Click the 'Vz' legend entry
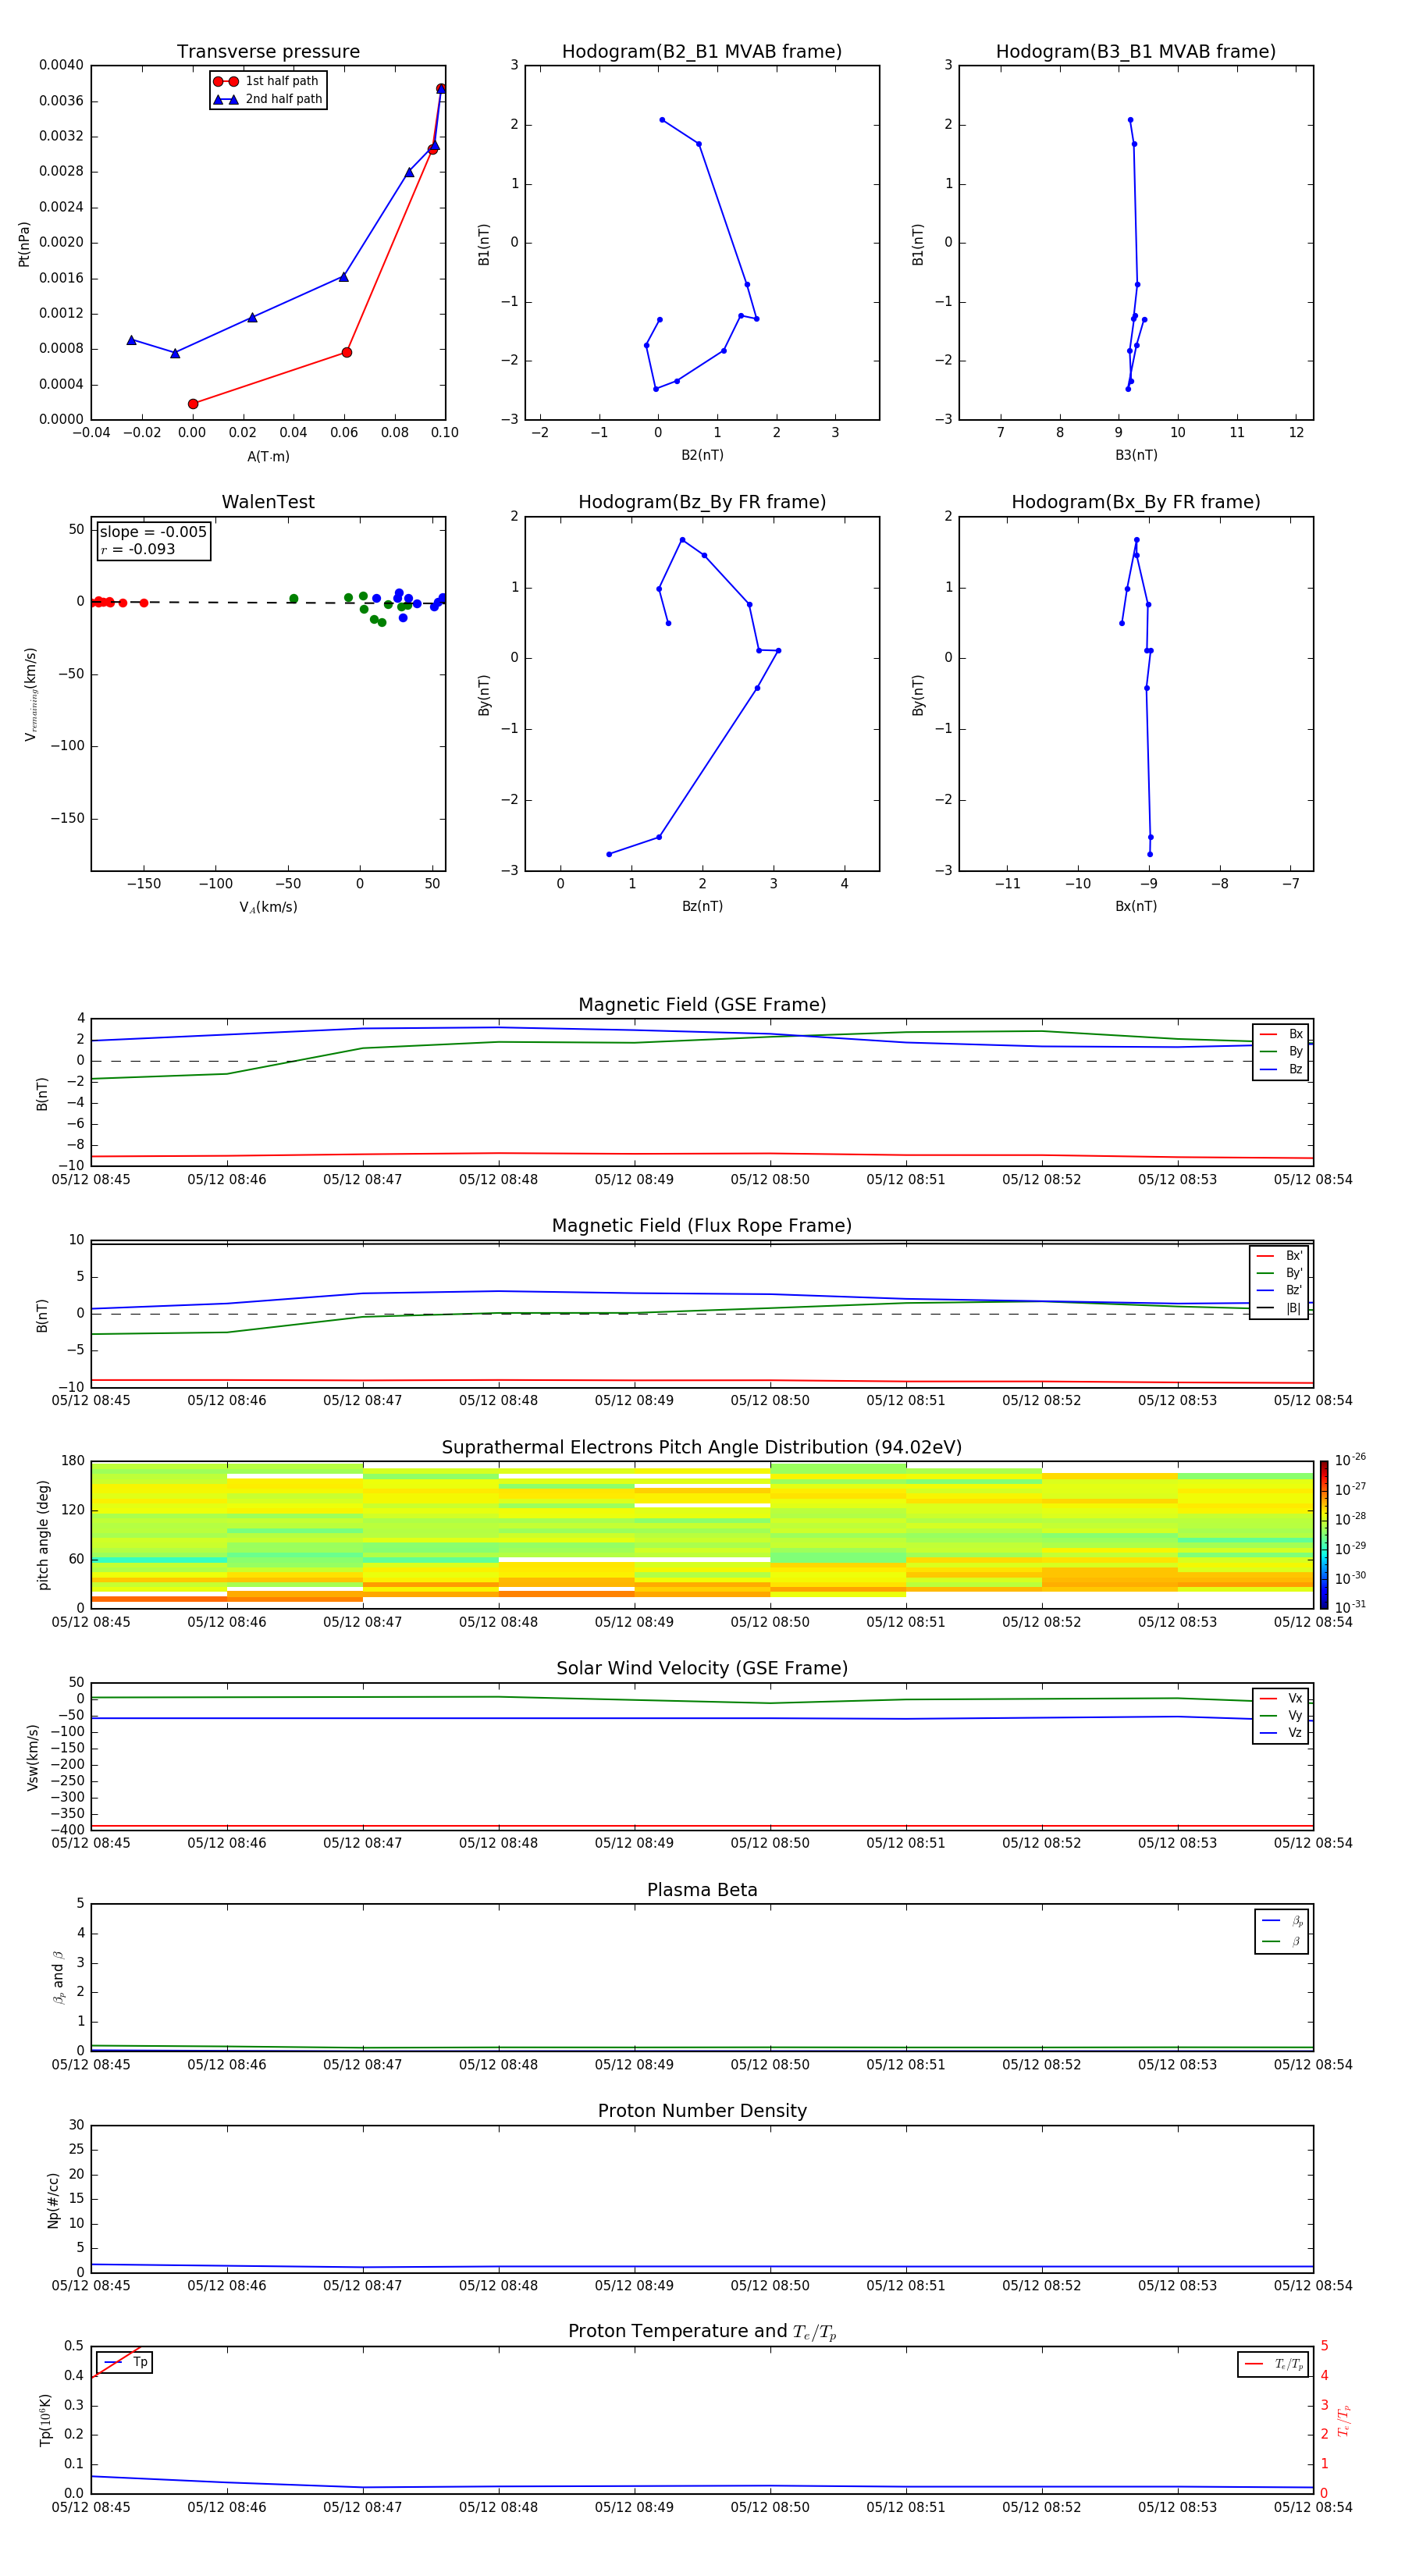 (1281, 1733)
